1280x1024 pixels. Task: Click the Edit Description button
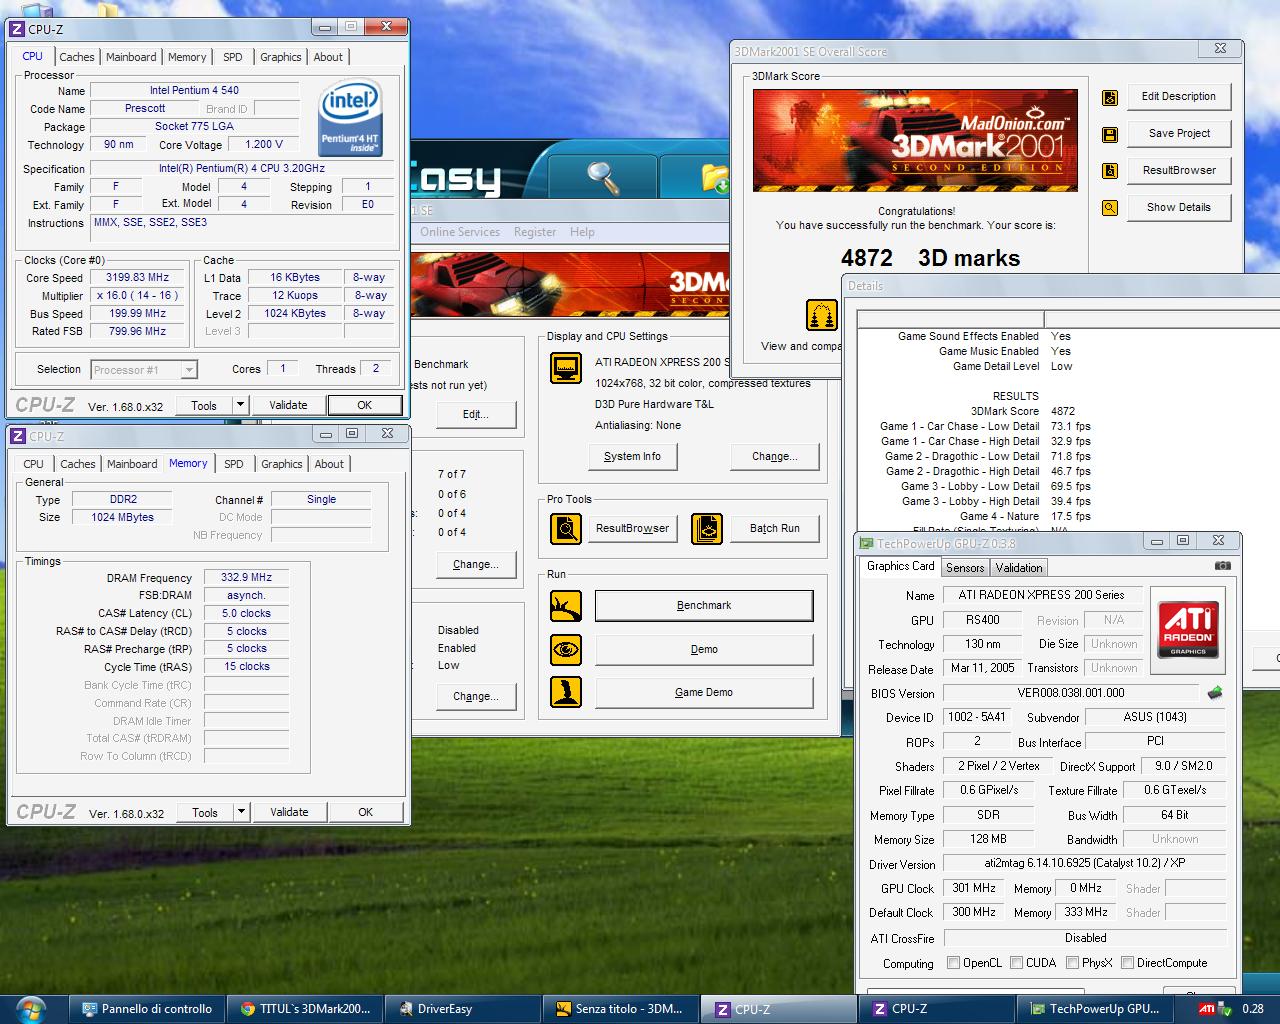1179,97
